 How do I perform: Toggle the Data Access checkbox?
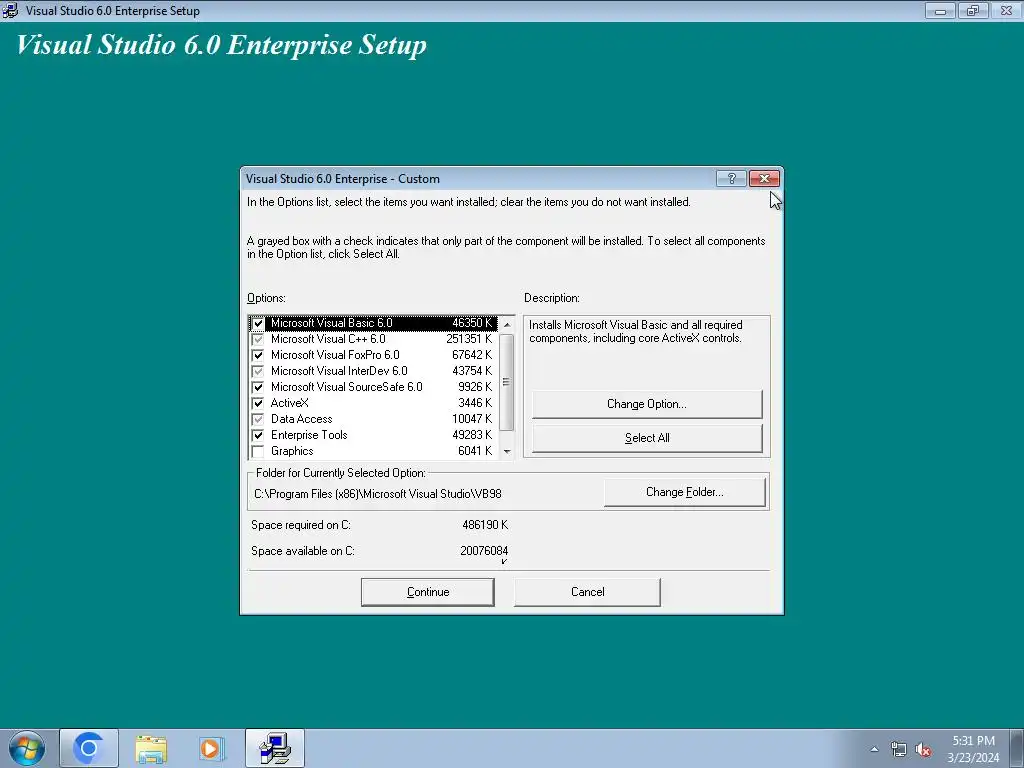pyautogui.click(x=258, y=419)
